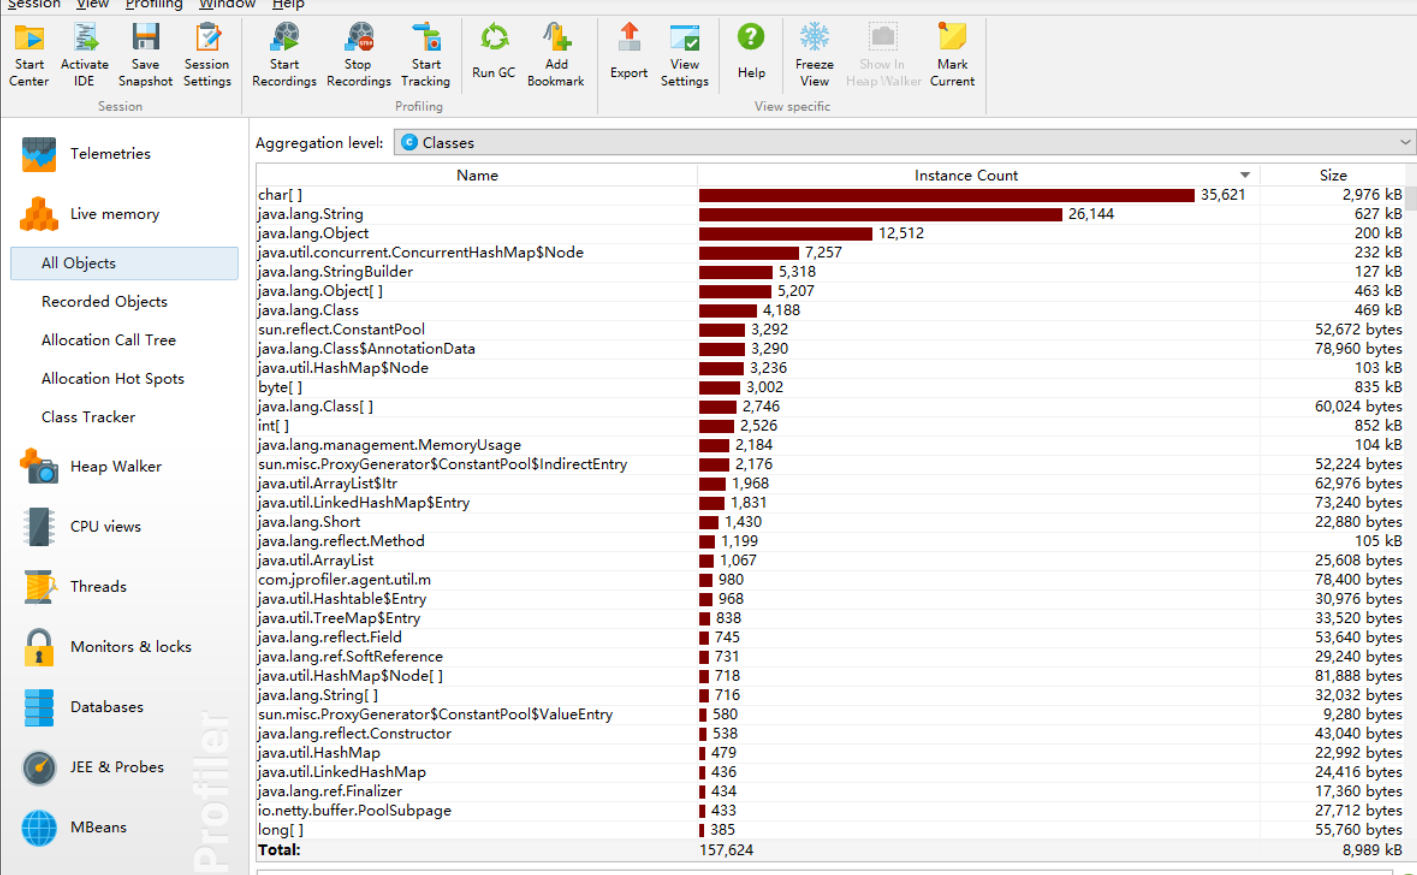The image size is (1417, 875).
Task: Select the java.lang.ref.SoftReference row
Action: click(831, 657)
